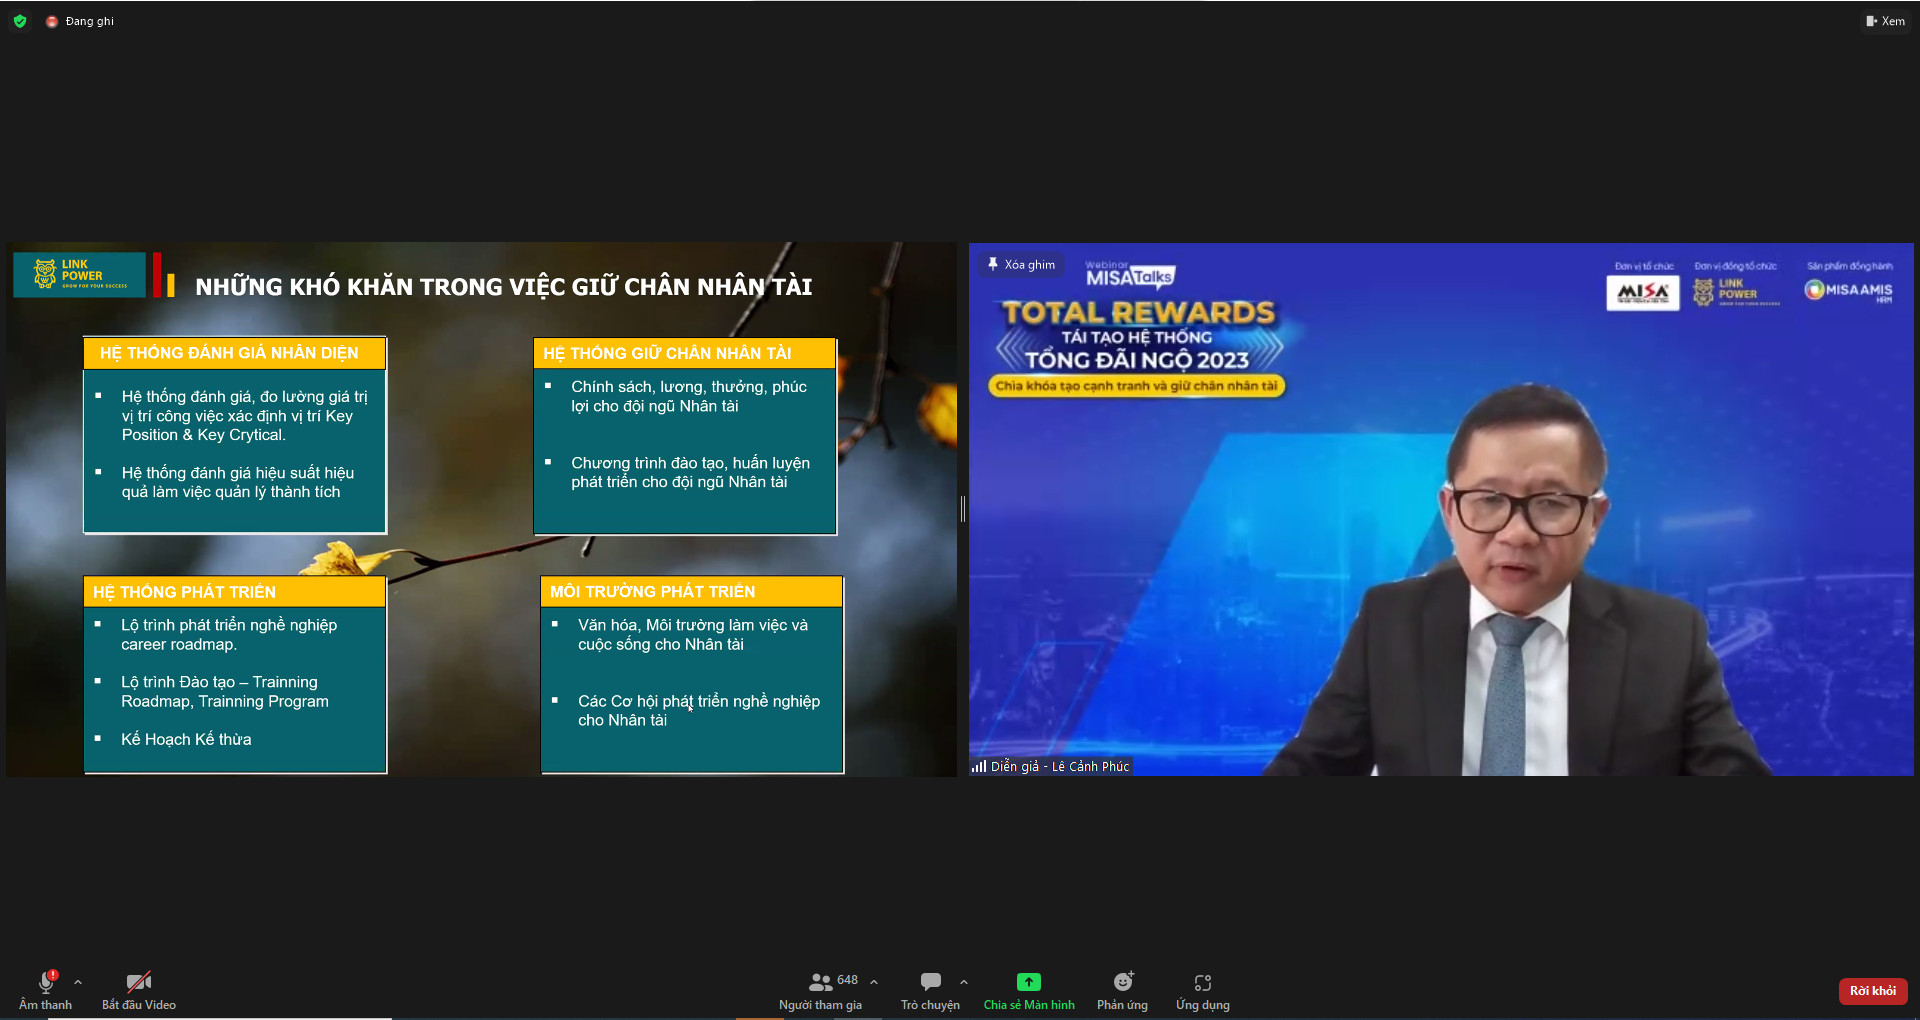Viewport: 1920px width, 1020px height.
Task: Expand the chevron next to the chat icon
Action: (964, 982)
